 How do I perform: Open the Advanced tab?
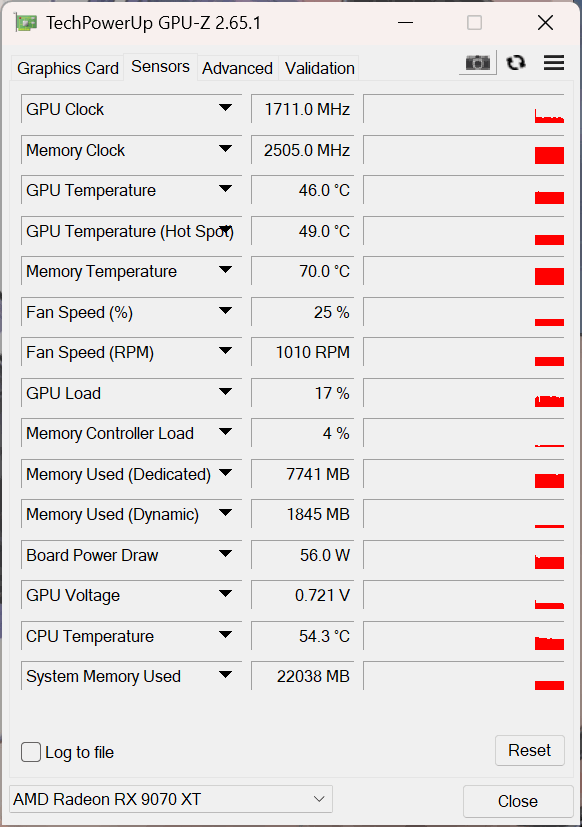coord(237,68)
